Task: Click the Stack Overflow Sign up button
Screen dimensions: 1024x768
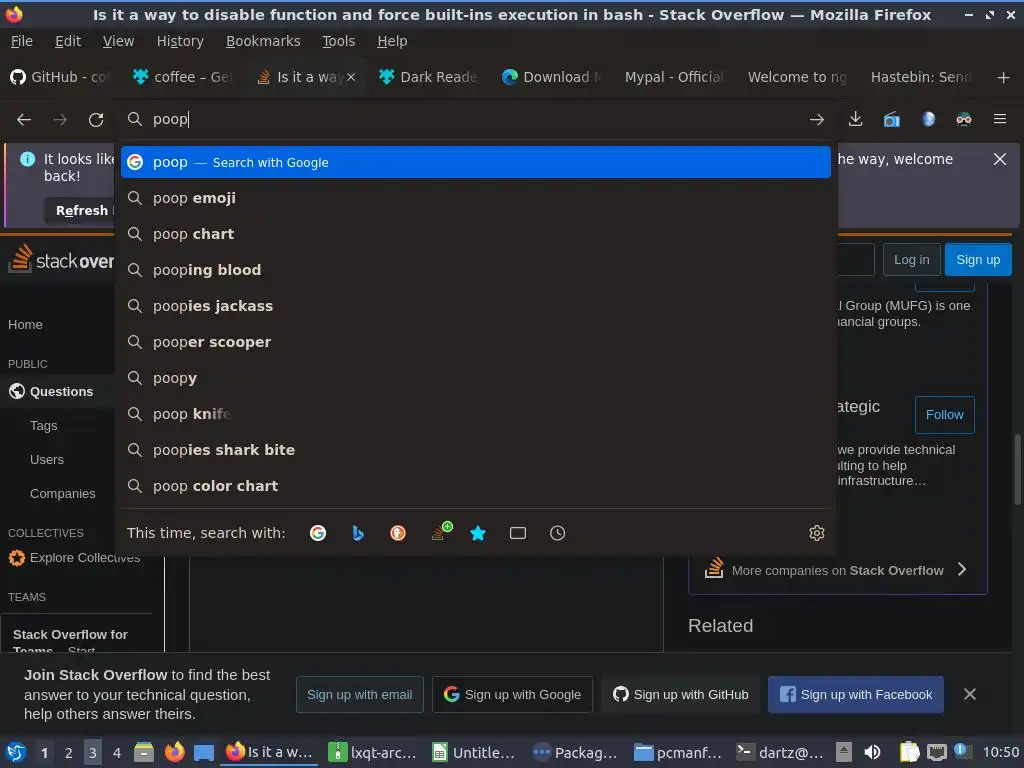Action: (978, 259)
